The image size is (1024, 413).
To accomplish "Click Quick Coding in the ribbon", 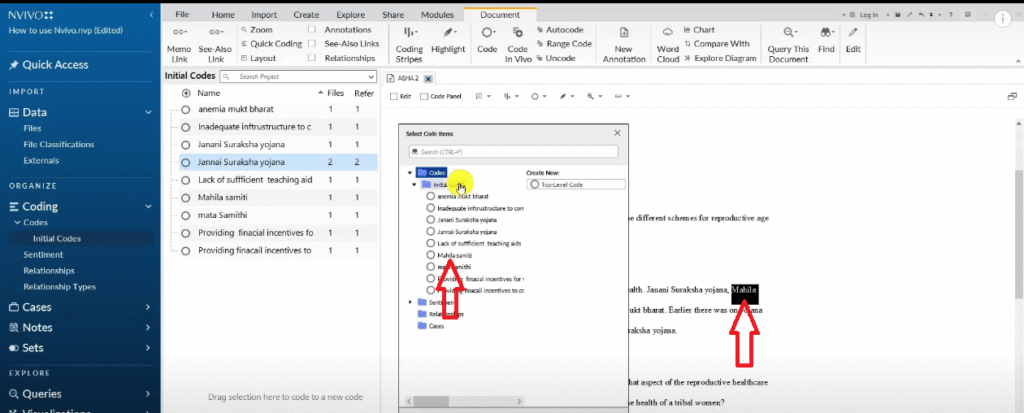I will [x=271, y=44].
